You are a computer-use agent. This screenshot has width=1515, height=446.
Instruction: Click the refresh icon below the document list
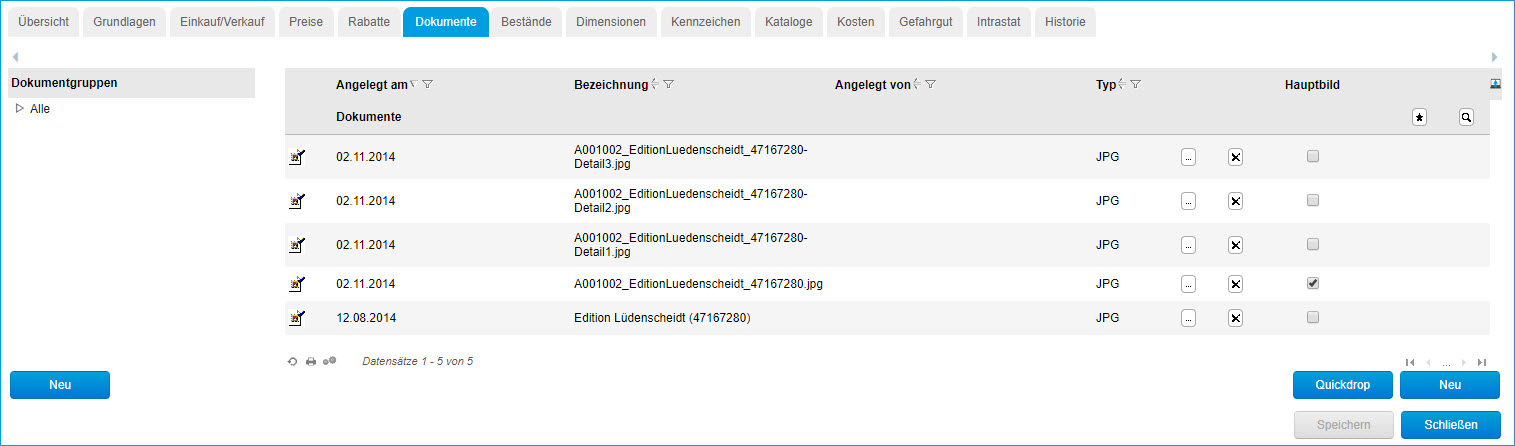coord(293,361)
